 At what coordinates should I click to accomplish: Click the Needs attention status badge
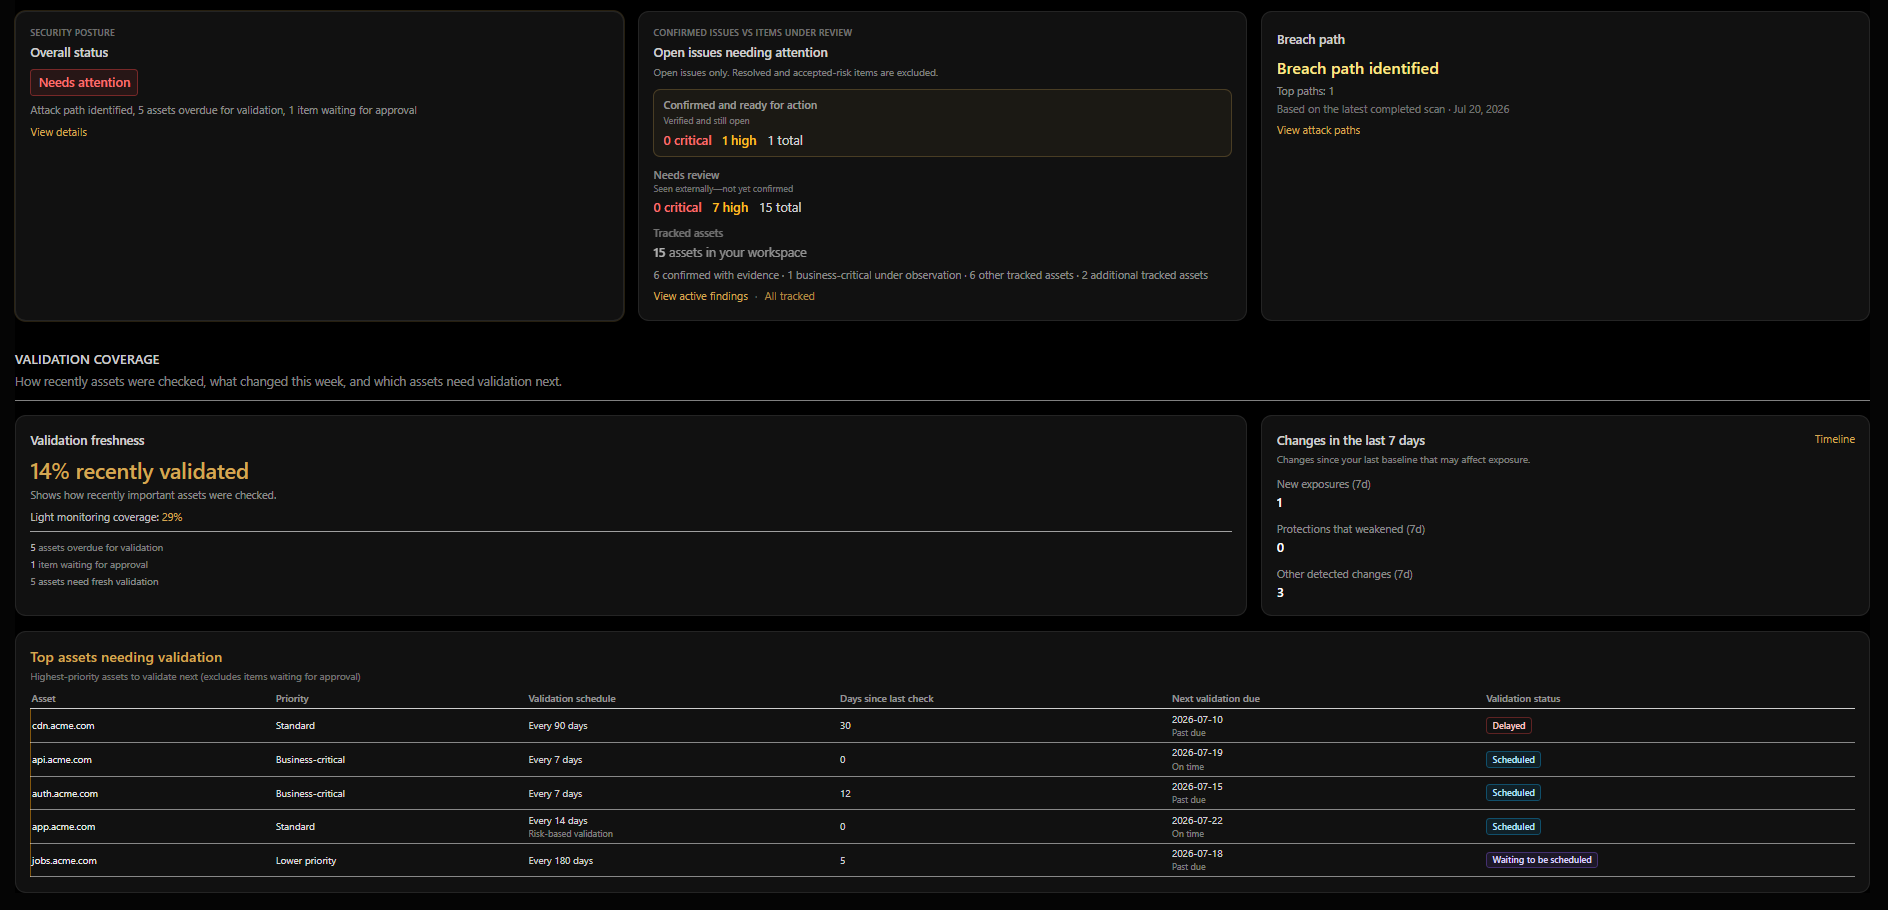[x=84, y=82]
